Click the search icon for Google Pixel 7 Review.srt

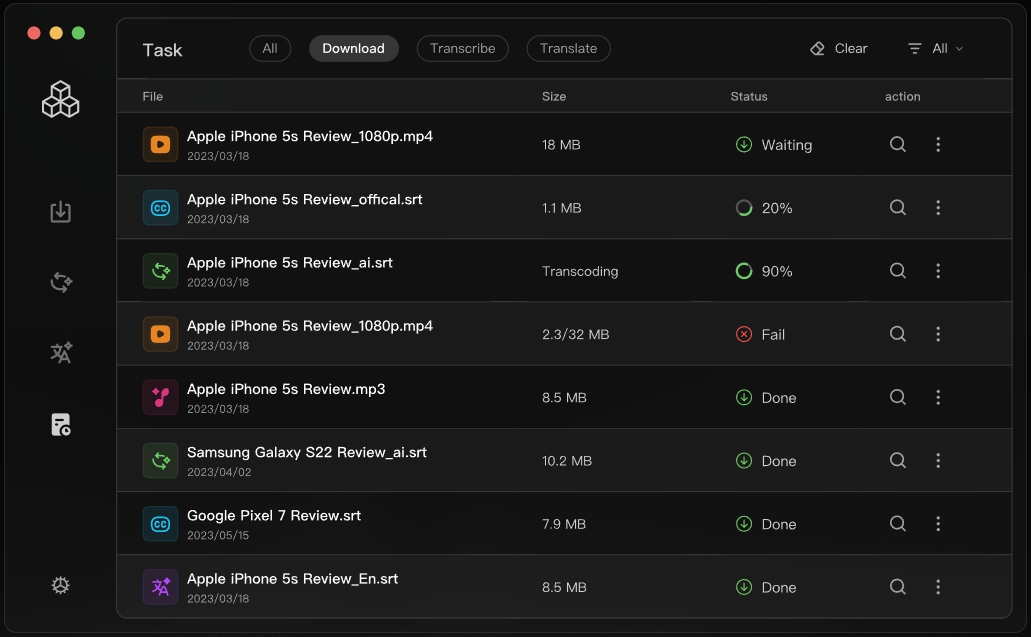pos(898,523)
